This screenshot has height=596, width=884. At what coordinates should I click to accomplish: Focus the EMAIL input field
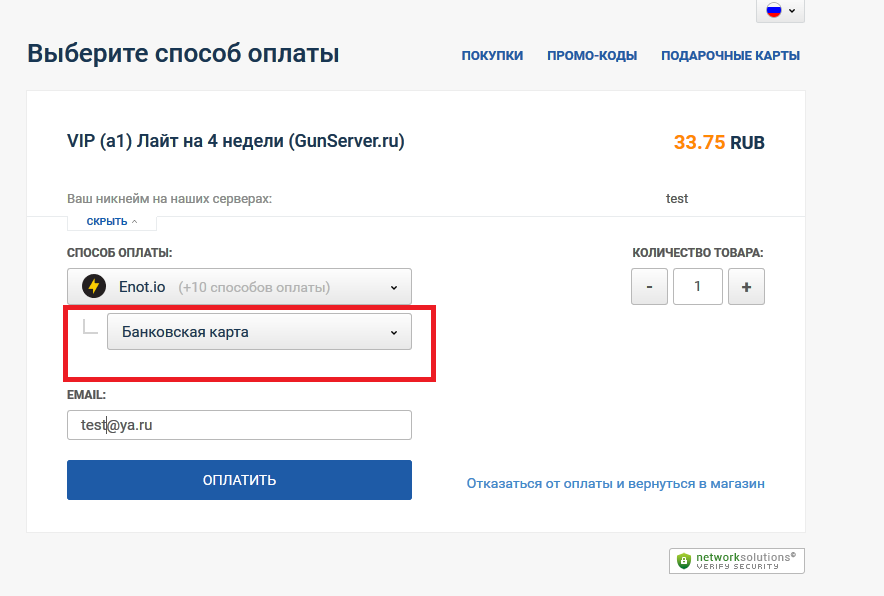(239, 425)
